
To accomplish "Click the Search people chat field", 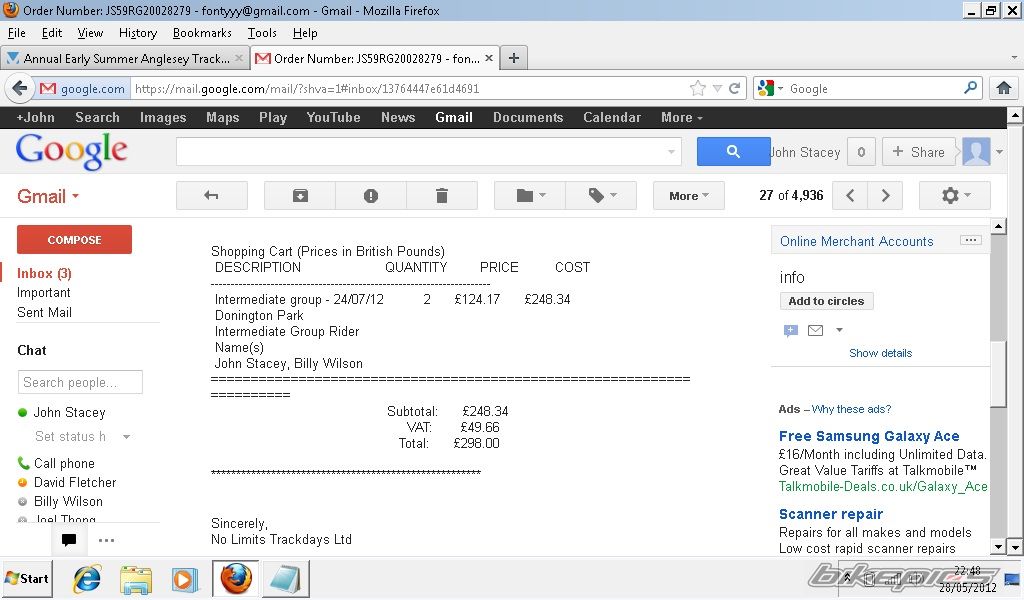I will point(80,382).
